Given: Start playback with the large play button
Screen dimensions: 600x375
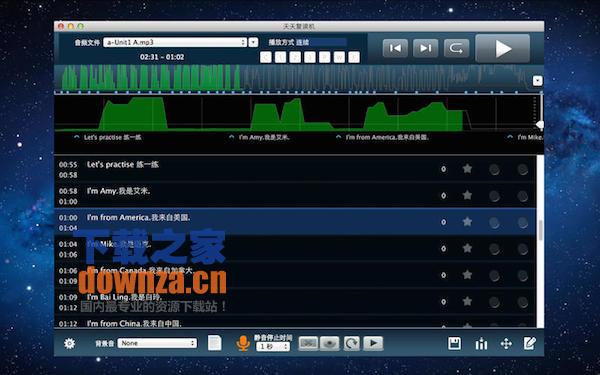Looking at the screenshot, I should click(x=502, y=48).
